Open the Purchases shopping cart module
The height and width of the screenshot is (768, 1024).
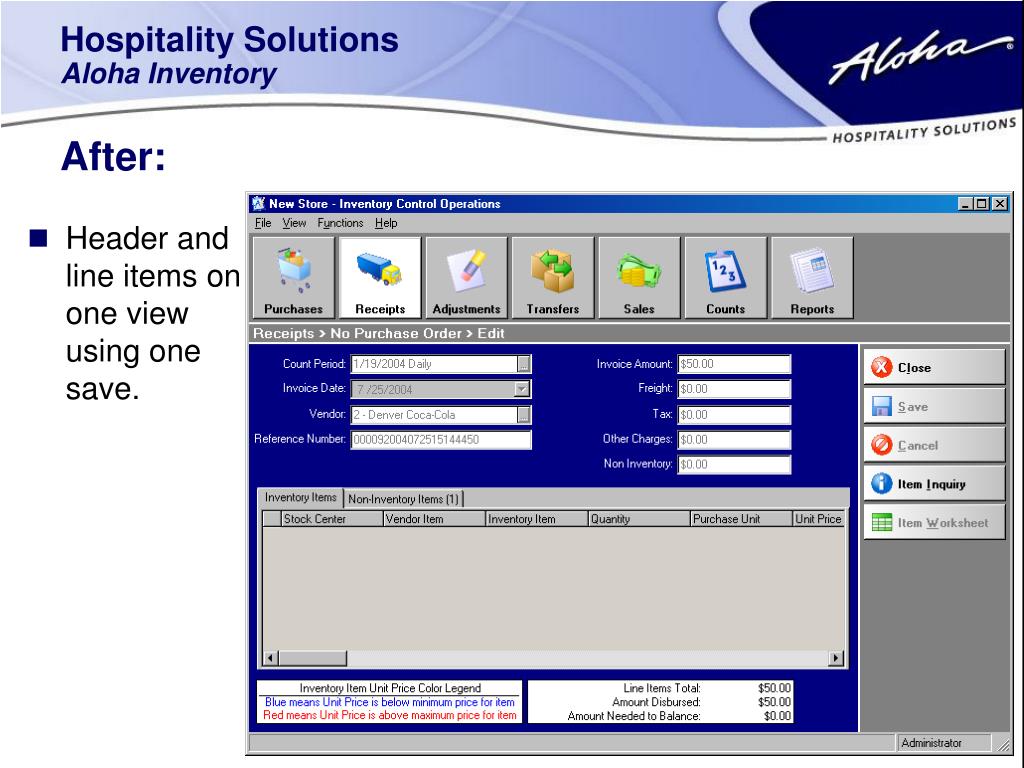(293, 278)
